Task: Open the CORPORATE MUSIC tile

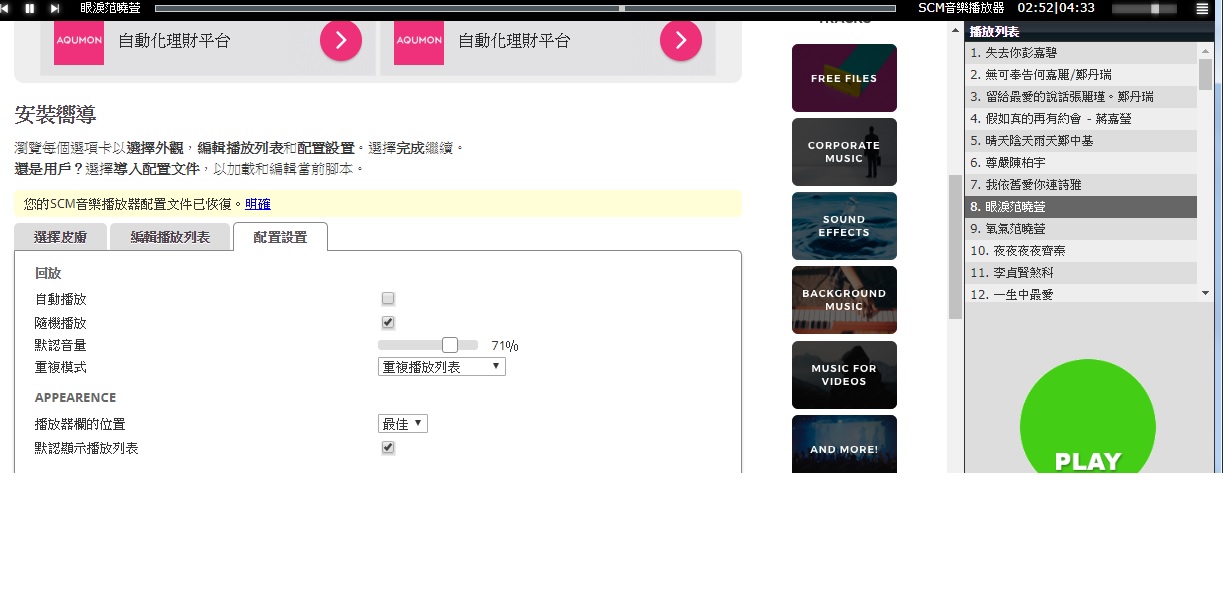Action: pyautogui.click(x=844, y=152)
